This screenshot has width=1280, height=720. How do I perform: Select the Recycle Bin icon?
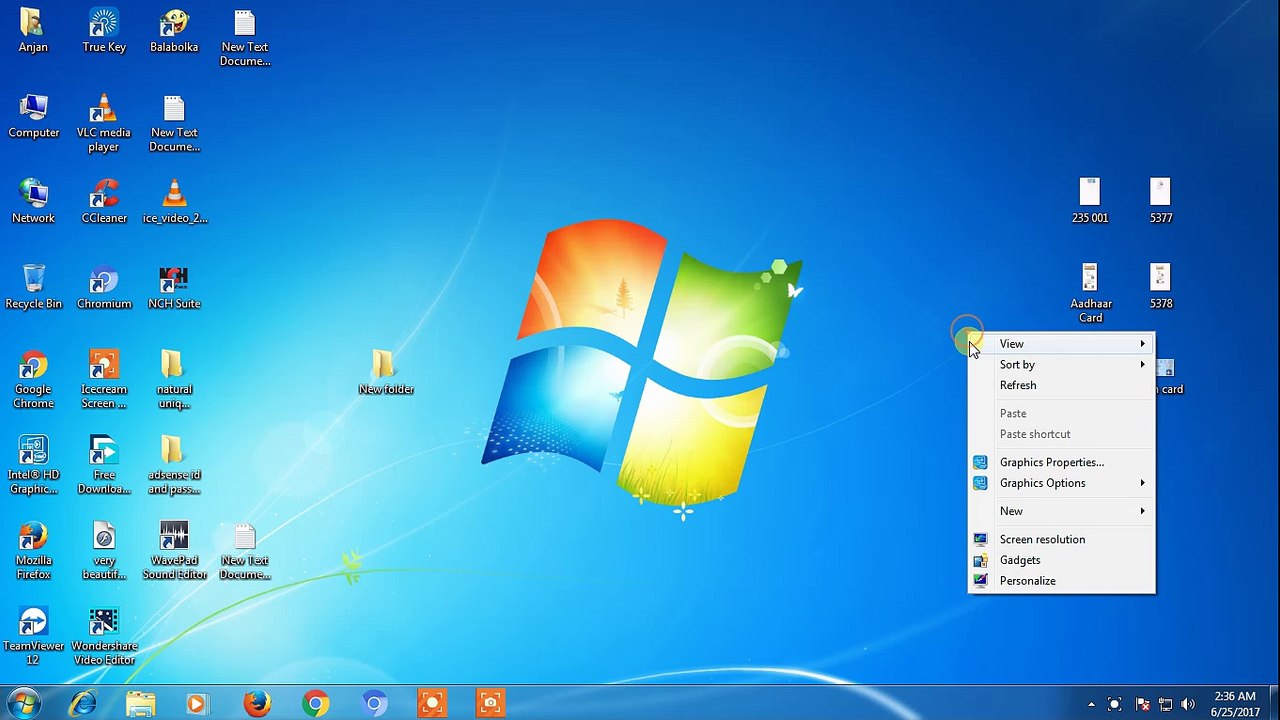pyautogui.click(x=33, y=288)
